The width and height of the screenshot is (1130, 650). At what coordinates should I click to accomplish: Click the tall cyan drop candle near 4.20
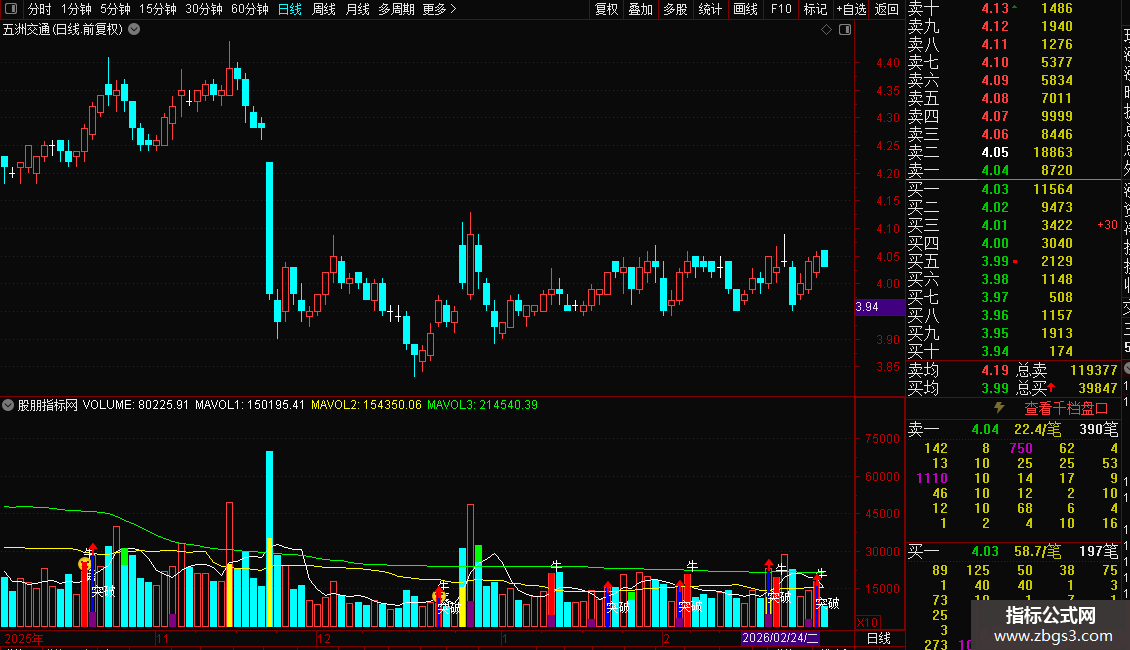coord(270,228)
